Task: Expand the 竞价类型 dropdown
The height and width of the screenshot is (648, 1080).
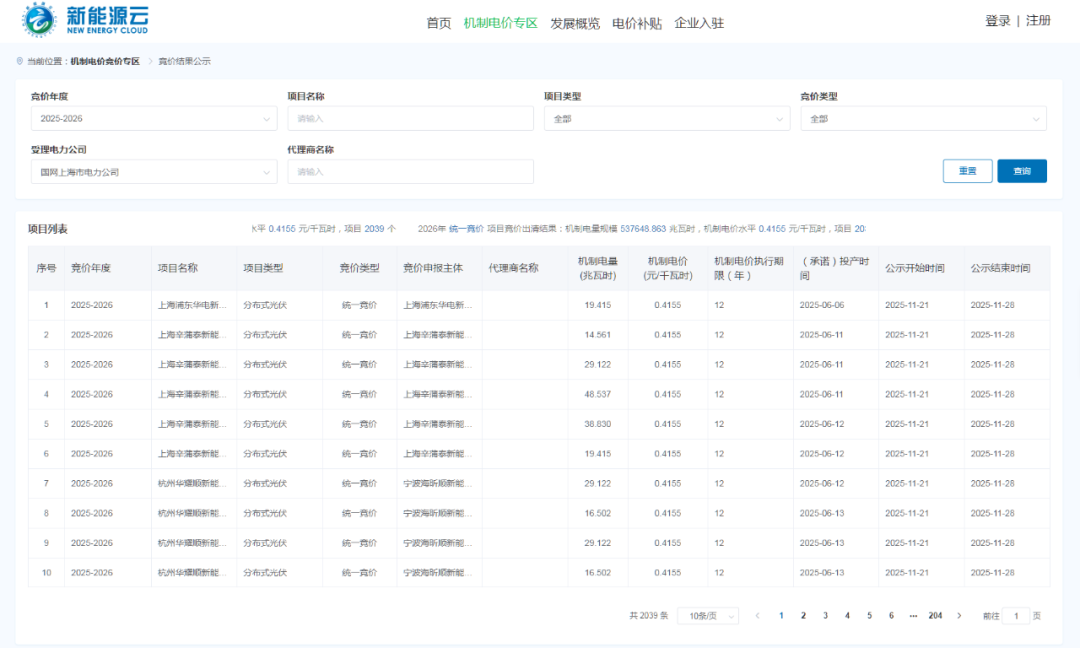Action: [922, 119]
